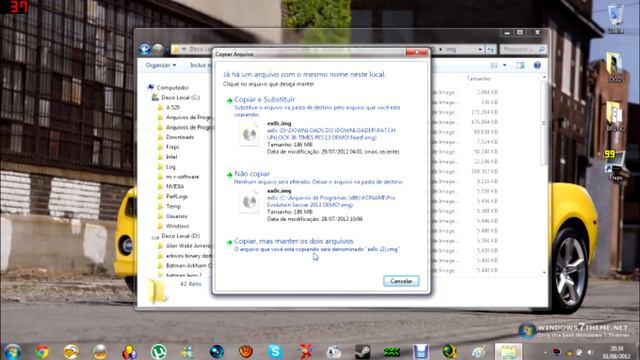Click the volume icon in system tray
This screenshot has height=360, width=640.
pyautogui.click(x=590, y=352)
